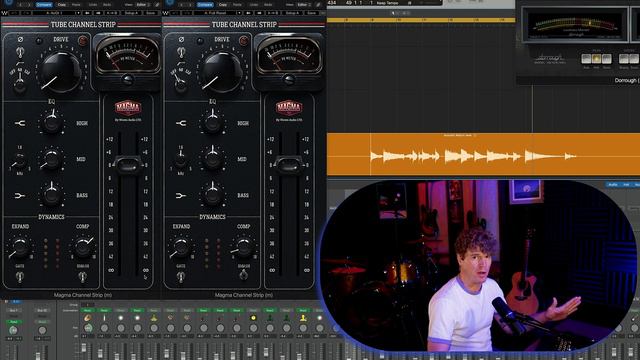Click the high-pass filter slope icon on left strip
This screenshot has height=360, width=640.
point(20,64)
